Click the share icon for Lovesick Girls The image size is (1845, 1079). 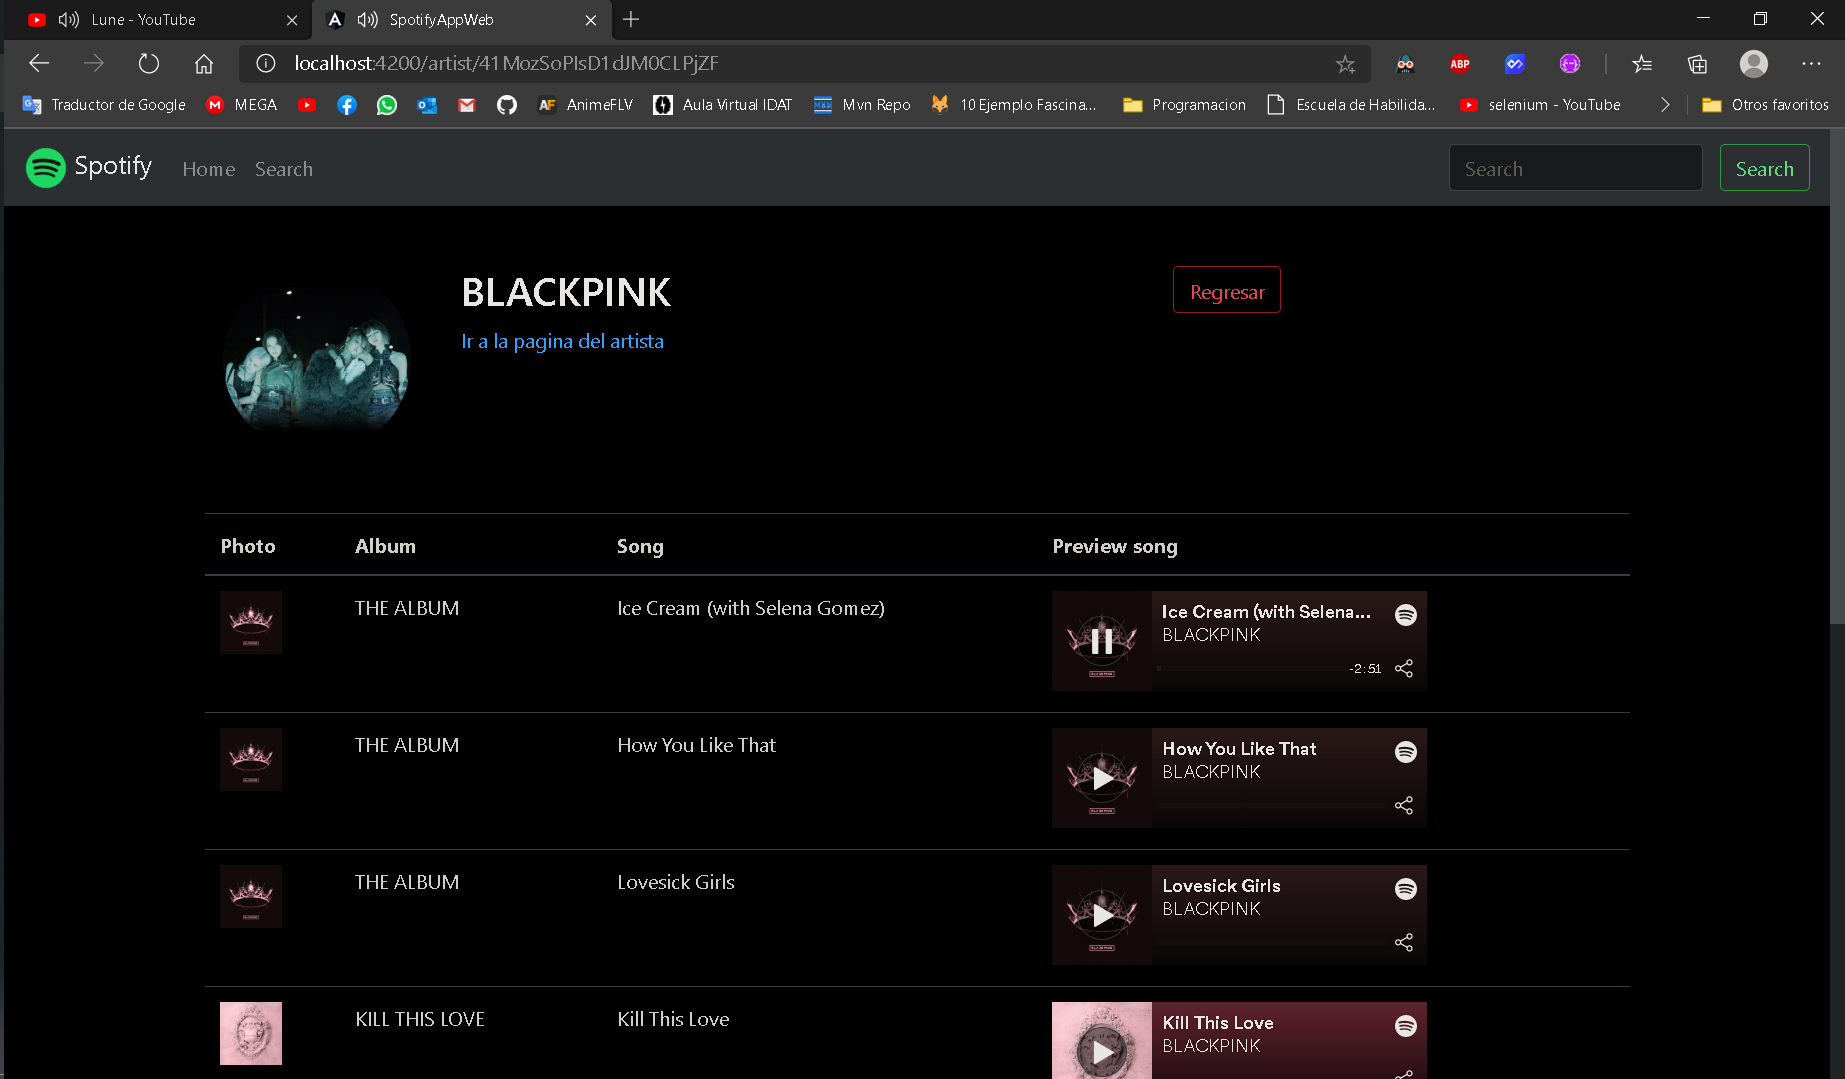coord(1404,942)
